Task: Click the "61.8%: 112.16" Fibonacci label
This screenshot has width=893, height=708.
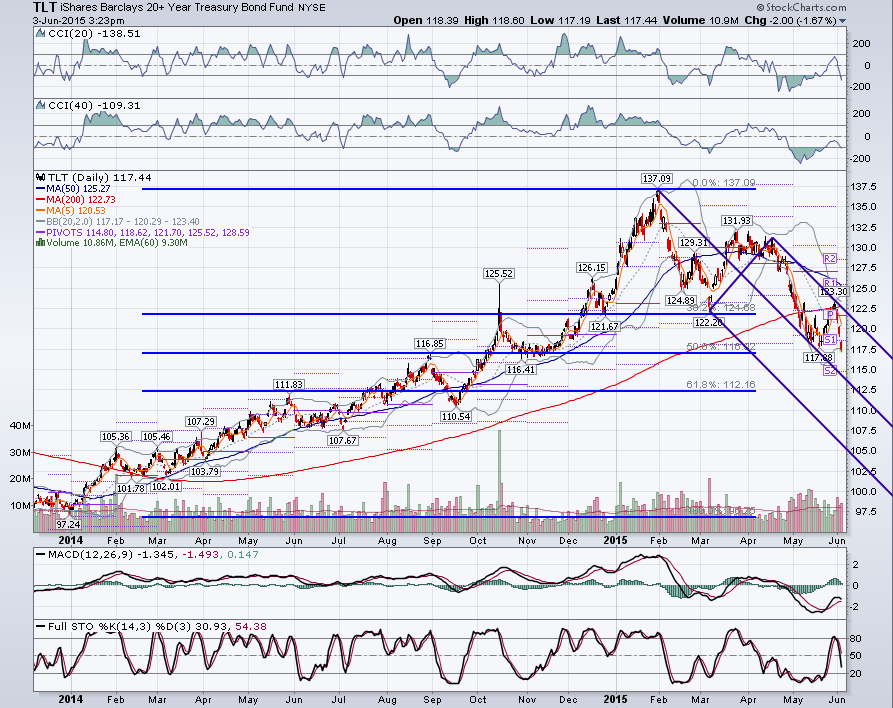Action: point(721,385)
